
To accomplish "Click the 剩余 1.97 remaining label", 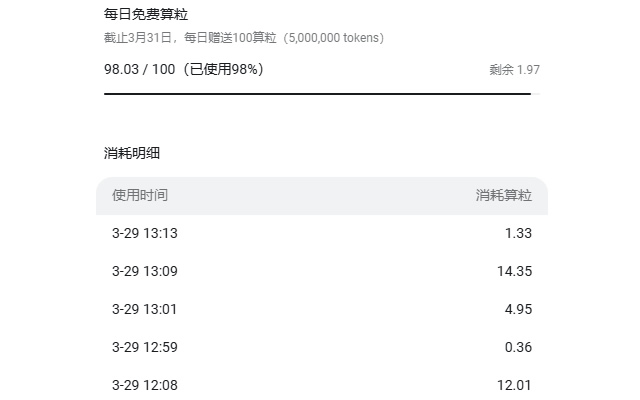I will (x=514, y=70).
